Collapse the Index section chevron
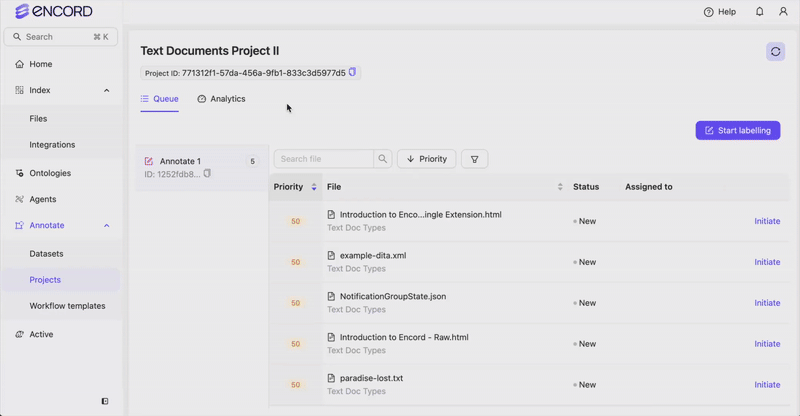 pyautogui.click(x=107, y=90)
